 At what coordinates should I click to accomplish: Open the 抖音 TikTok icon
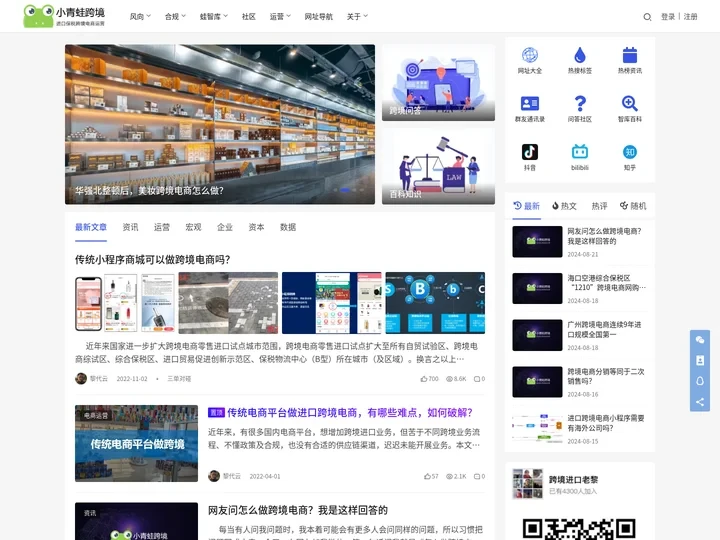point(529,152)
